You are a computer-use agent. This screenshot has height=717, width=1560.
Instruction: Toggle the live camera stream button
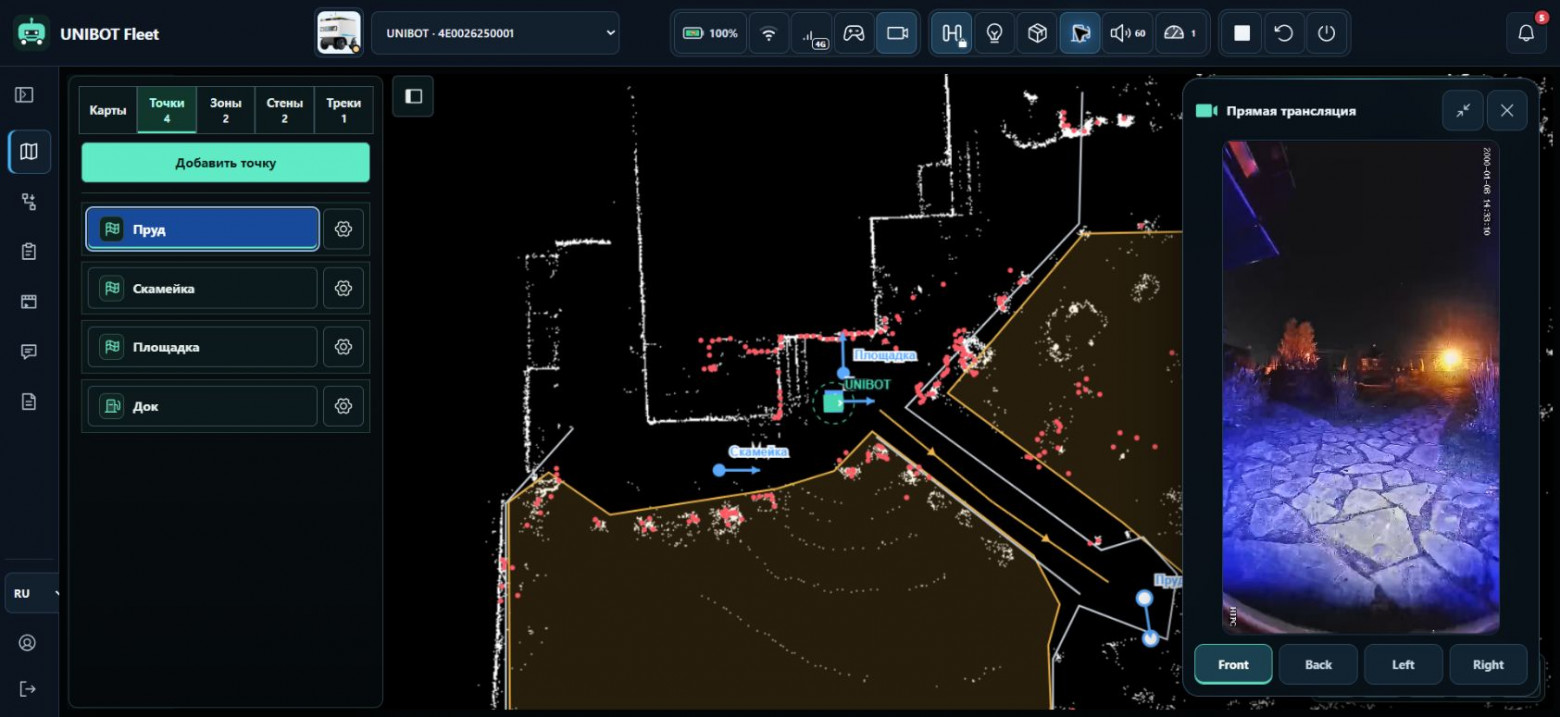897,33
